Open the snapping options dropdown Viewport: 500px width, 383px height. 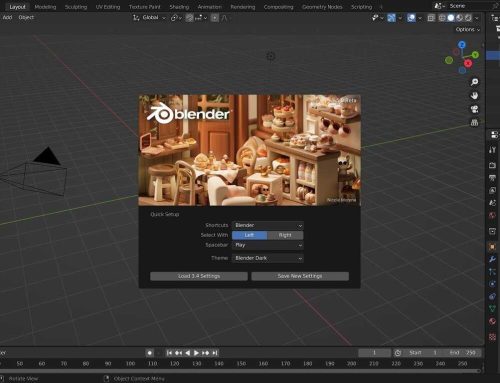201,18
